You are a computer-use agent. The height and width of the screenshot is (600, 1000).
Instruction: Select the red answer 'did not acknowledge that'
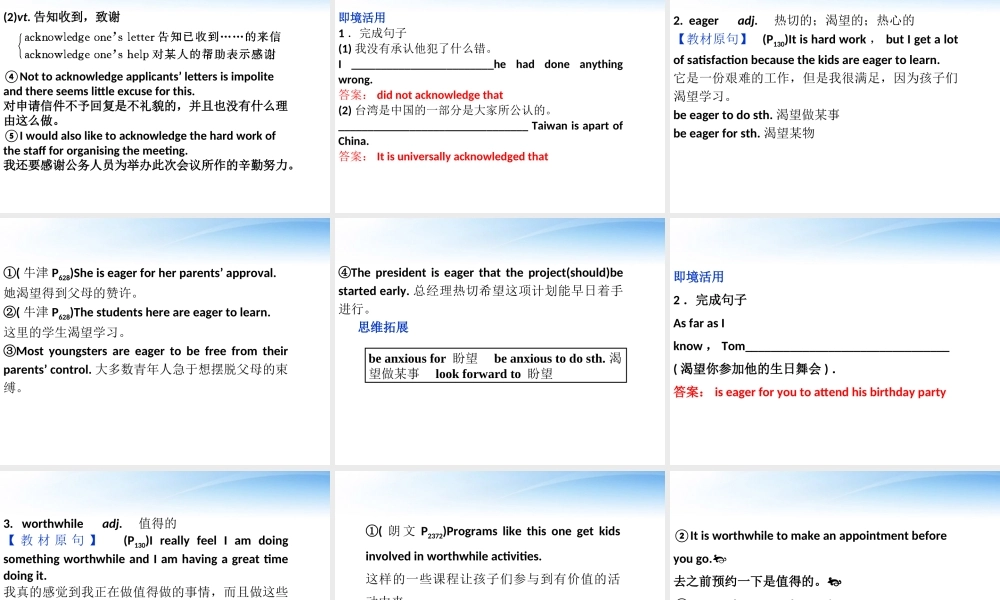click(x=439, y=95)
